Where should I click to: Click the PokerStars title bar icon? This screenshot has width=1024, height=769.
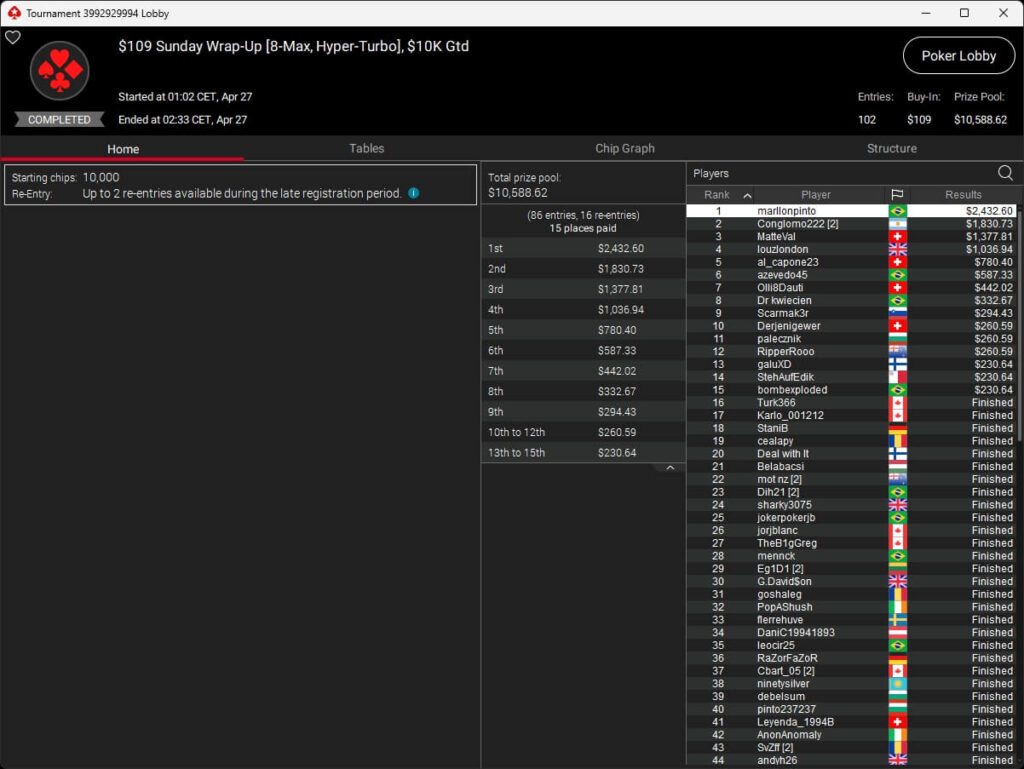coord(13,13)
